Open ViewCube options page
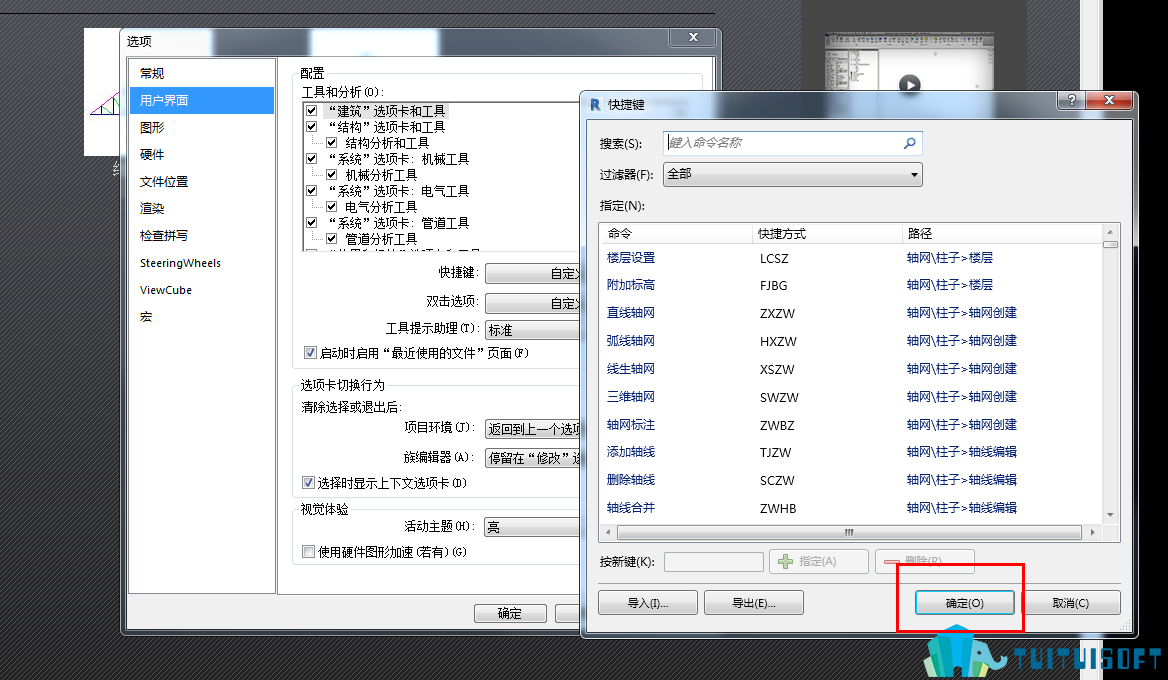1168x680 pixels. (x=202, y=290)
